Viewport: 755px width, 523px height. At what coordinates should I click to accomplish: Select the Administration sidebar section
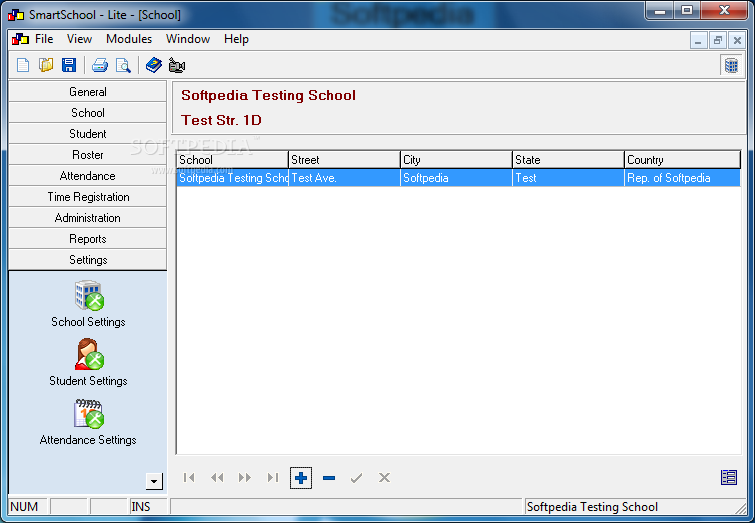point(88,218)
